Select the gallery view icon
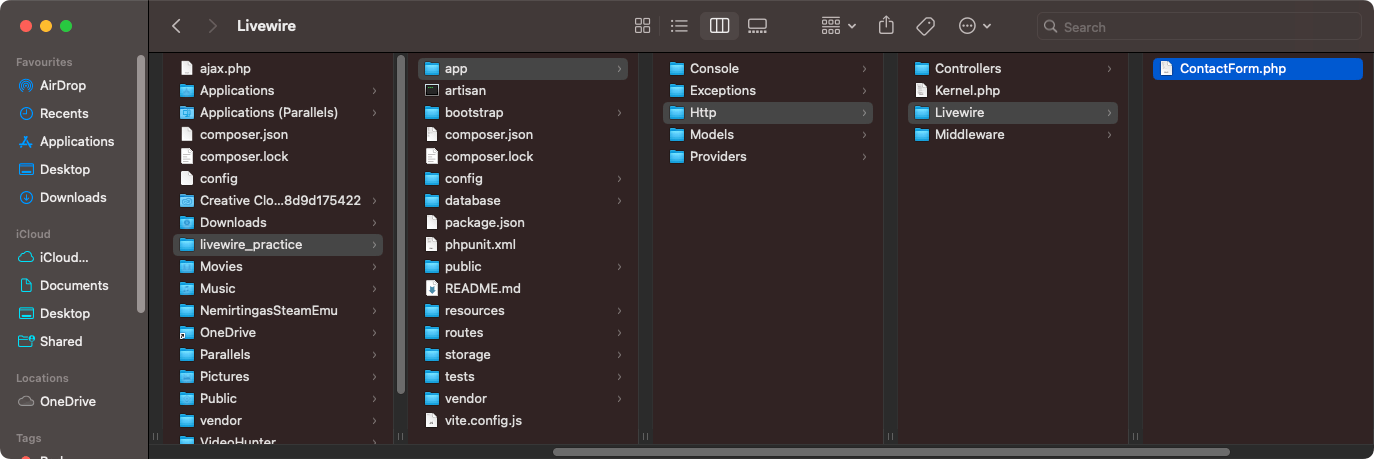Screen dimensions: 1374x459 [x=757, y=26]
